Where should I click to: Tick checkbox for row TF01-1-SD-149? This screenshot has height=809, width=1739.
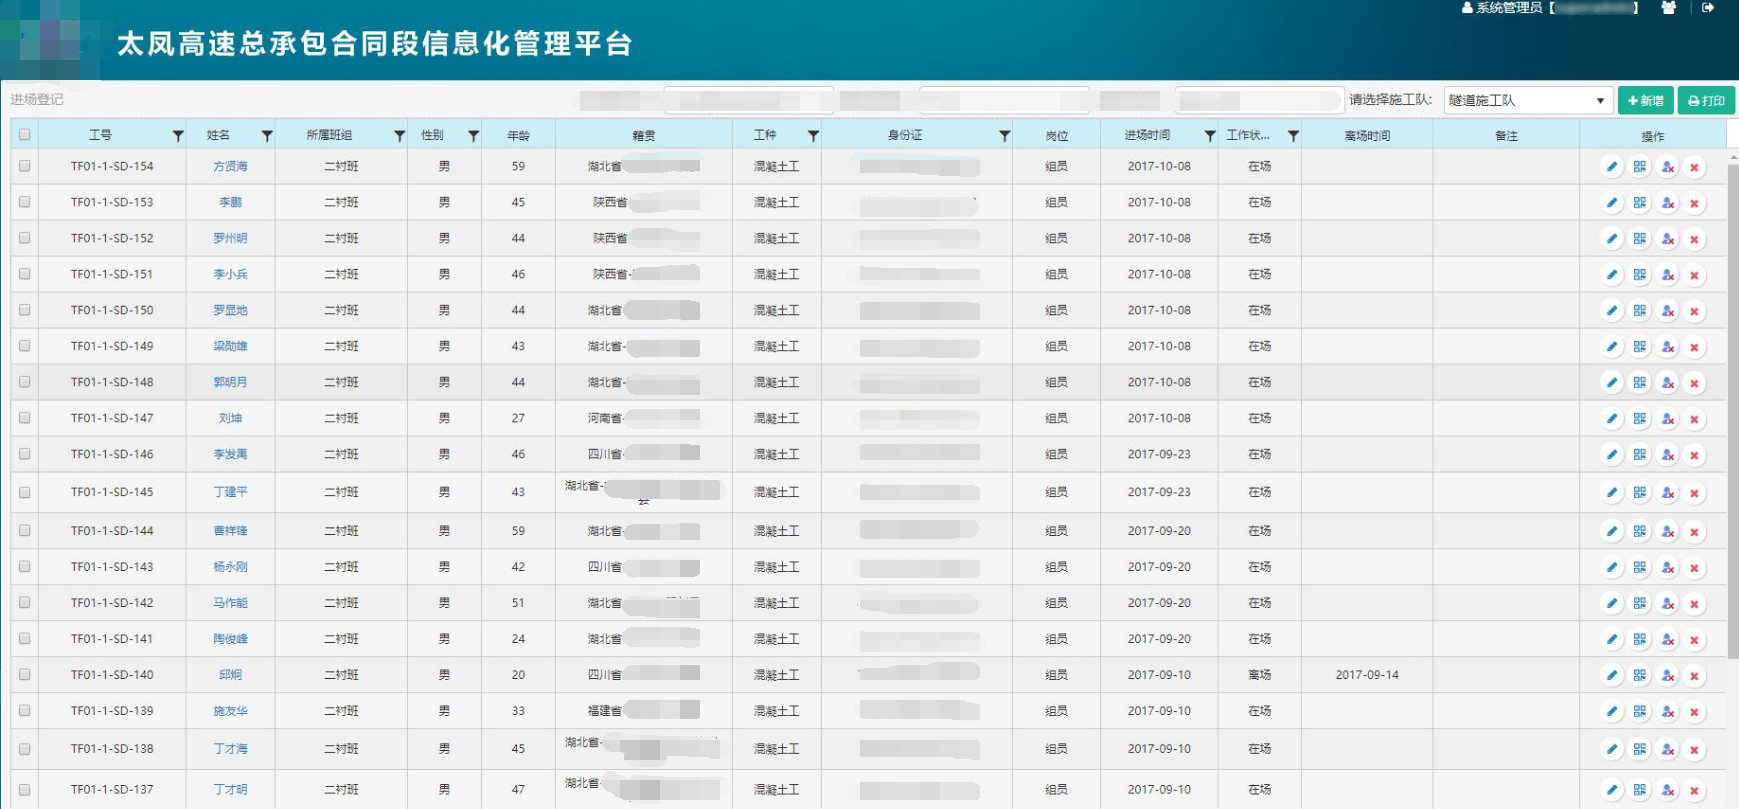25,346
